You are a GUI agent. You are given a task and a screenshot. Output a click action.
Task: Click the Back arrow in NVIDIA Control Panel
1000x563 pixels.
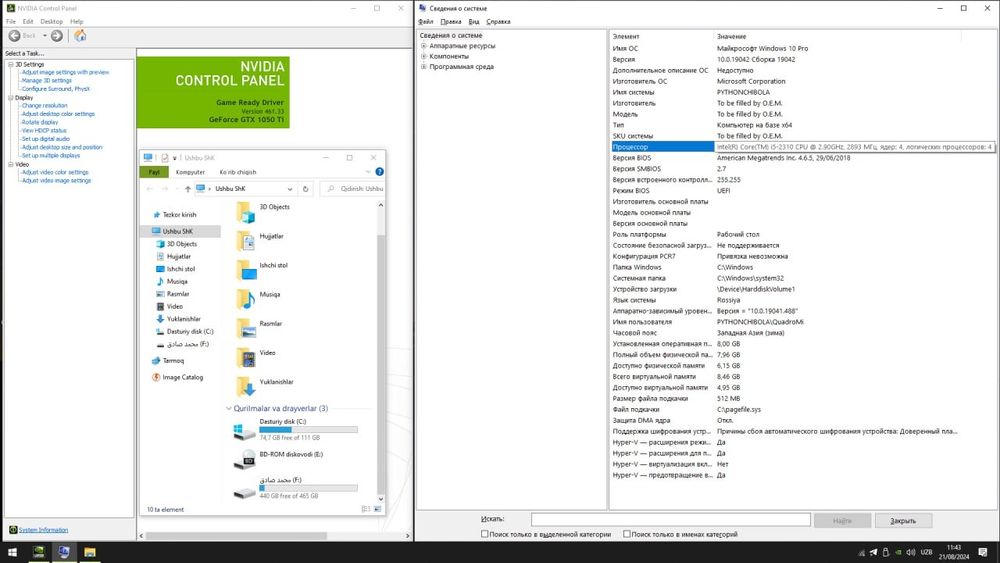tap(15, 36)
